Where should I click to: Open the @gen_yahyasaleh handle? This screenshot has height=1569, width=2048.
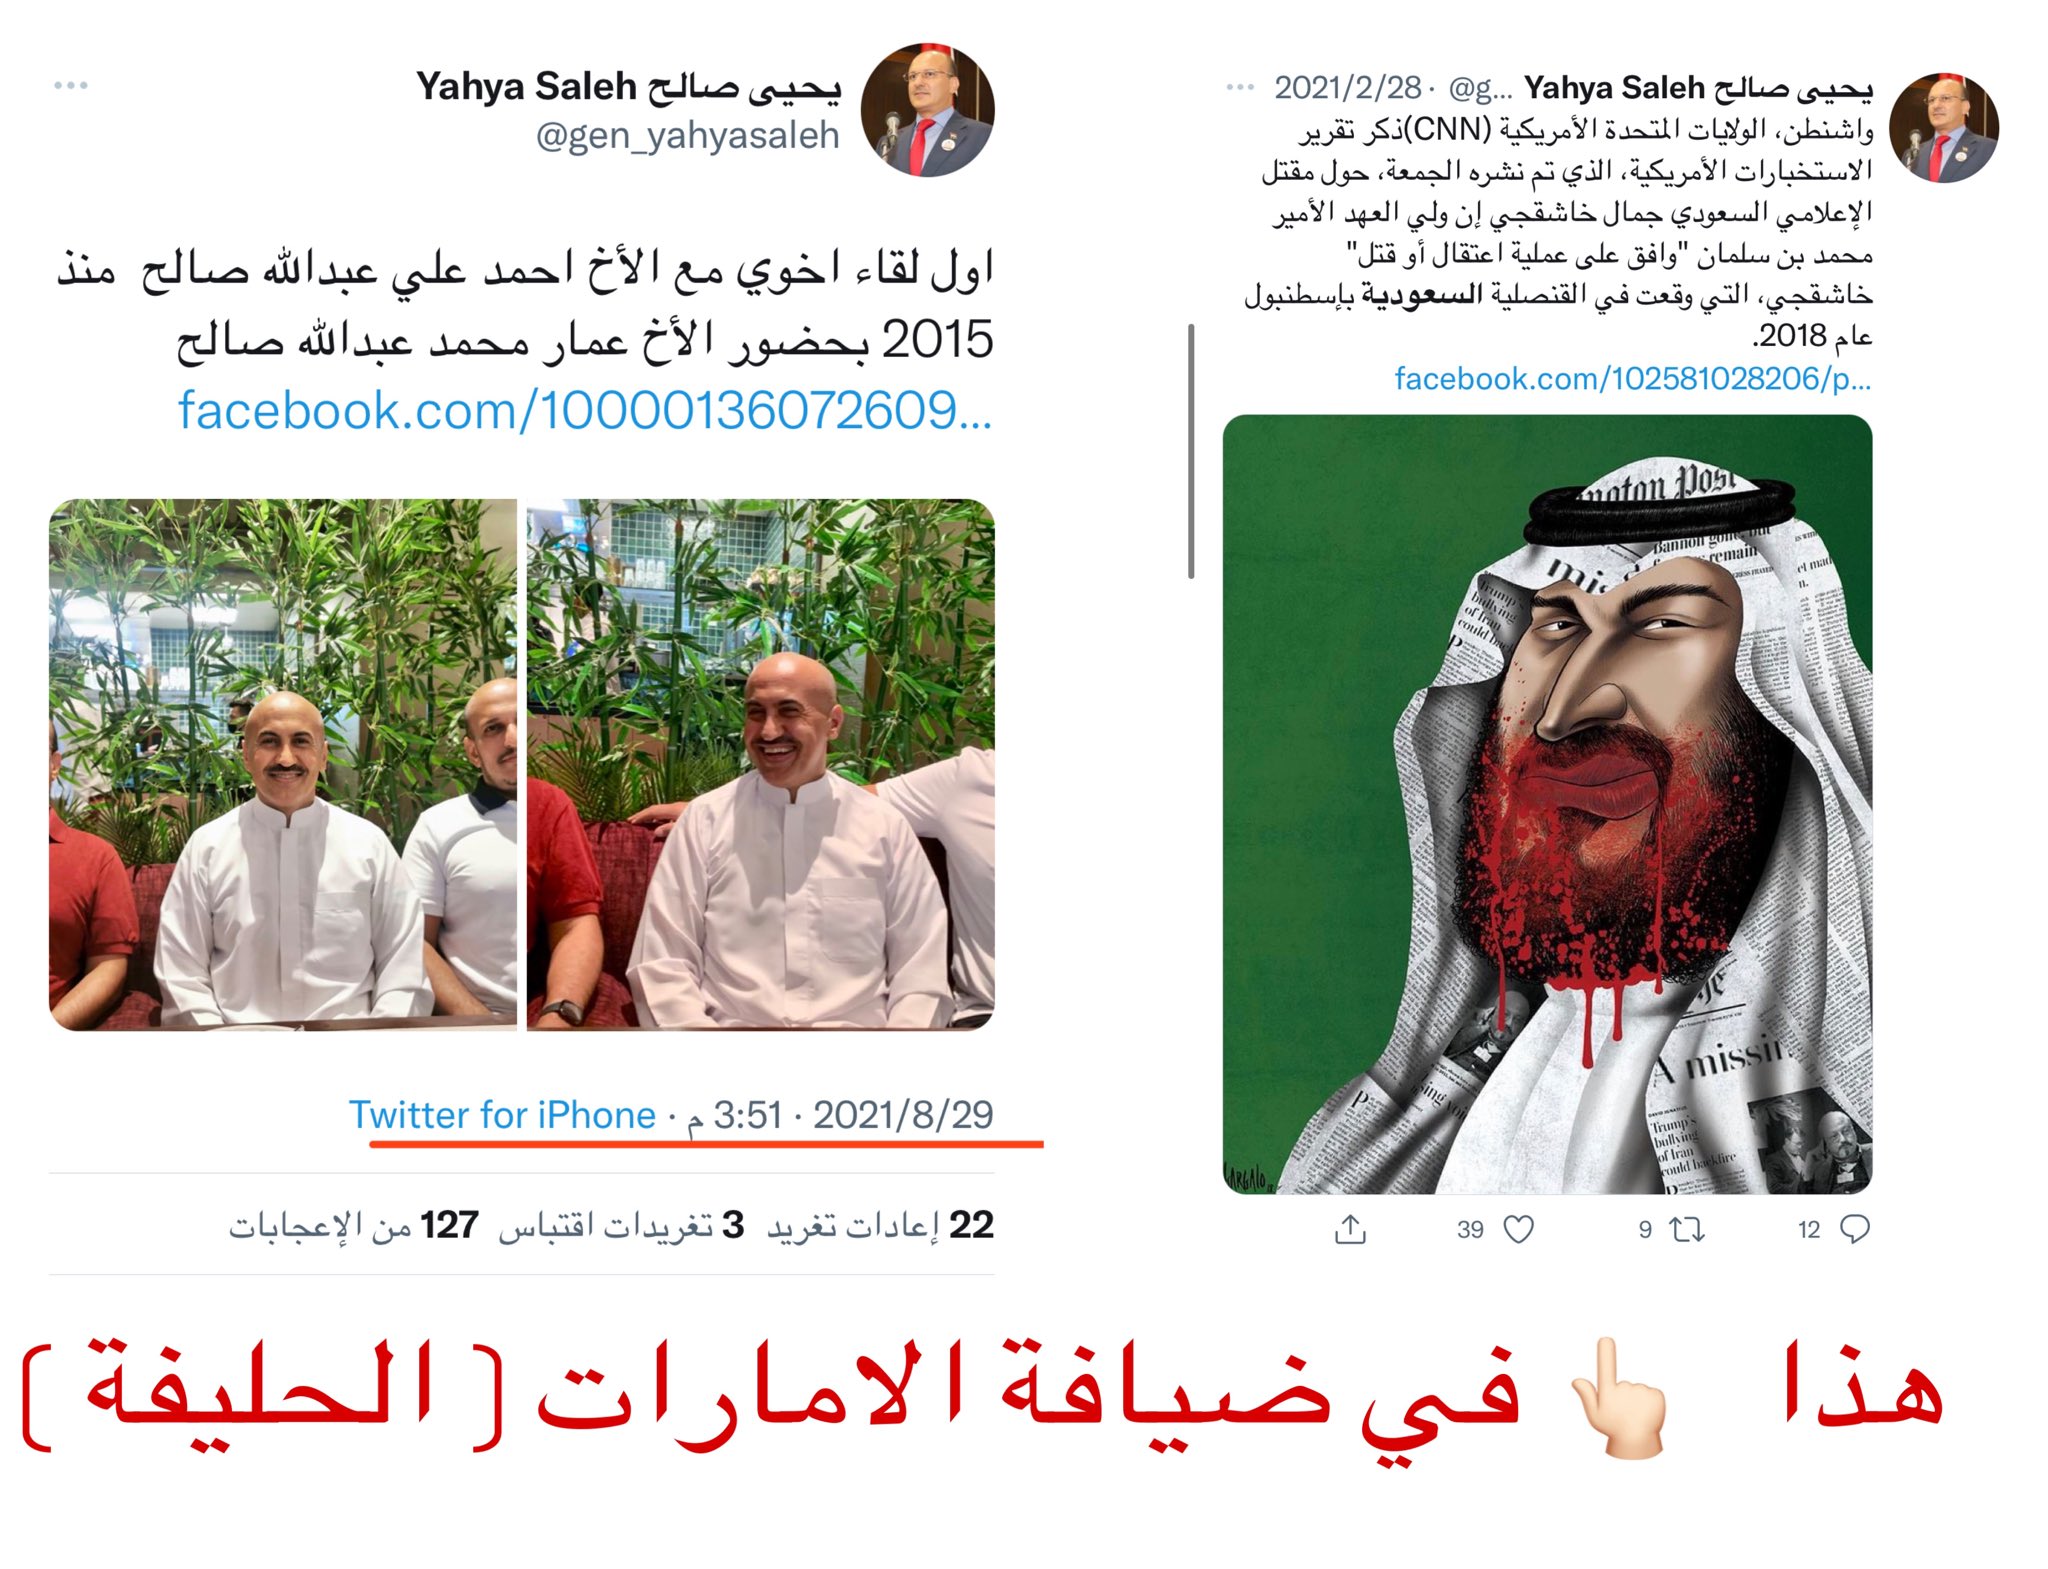(688, 136)
